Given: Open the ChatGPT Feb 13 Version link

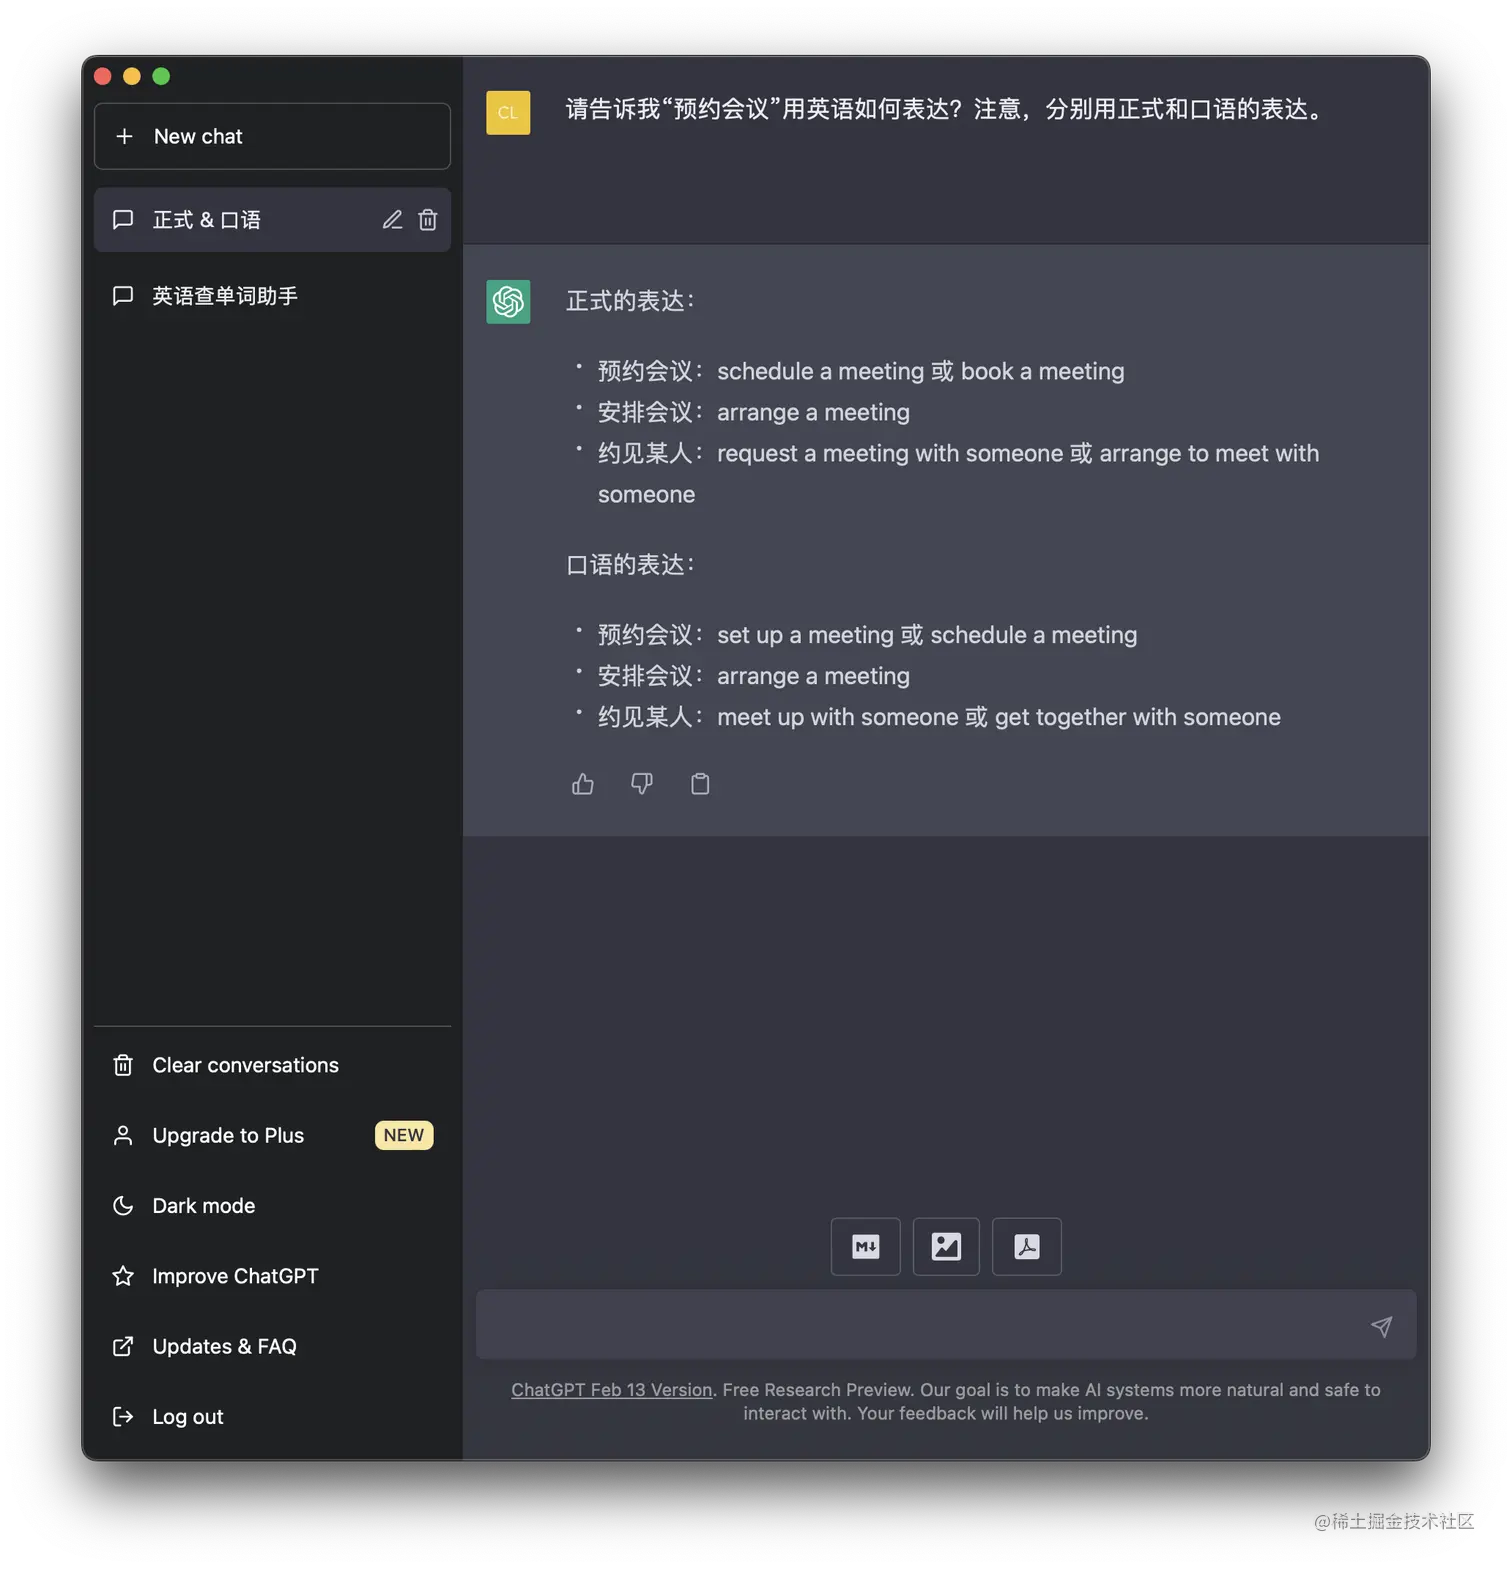Looking at the screenshot, I should click(x=612, y=1390).
